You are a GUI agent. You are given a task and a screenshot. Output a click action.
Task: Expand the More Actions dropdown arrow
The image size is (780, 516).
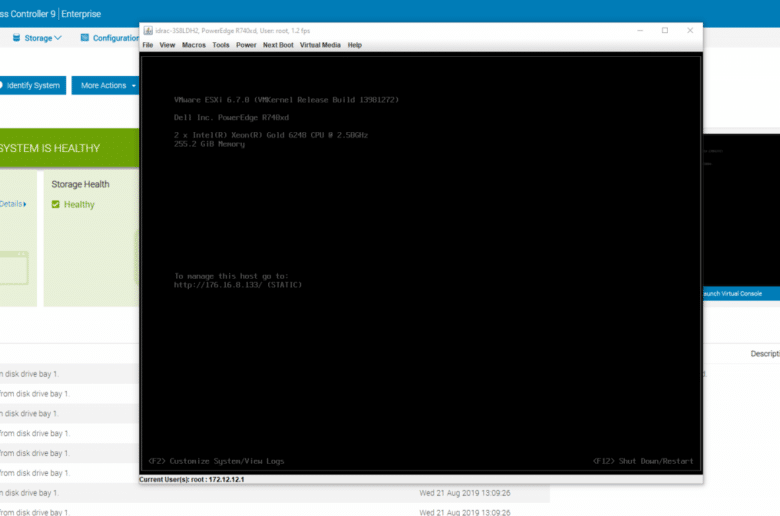[x=133, y=86]
